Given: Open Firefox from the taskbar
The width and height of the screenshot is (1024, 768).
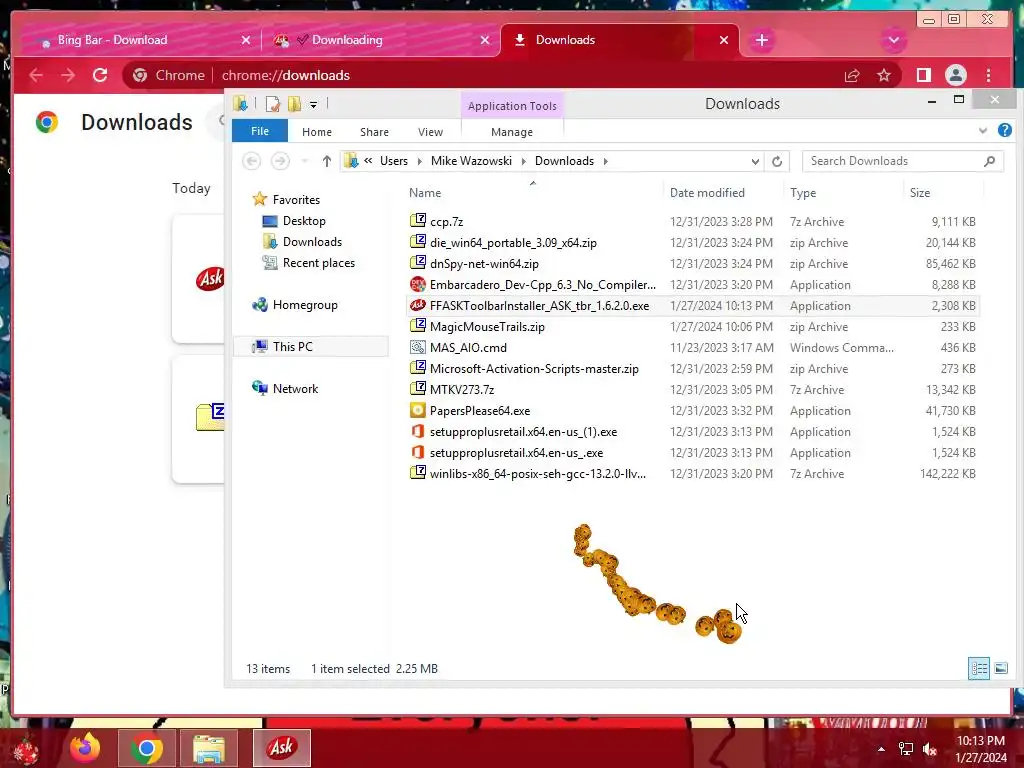Looking at the screenshot, I should click(85, 748).
